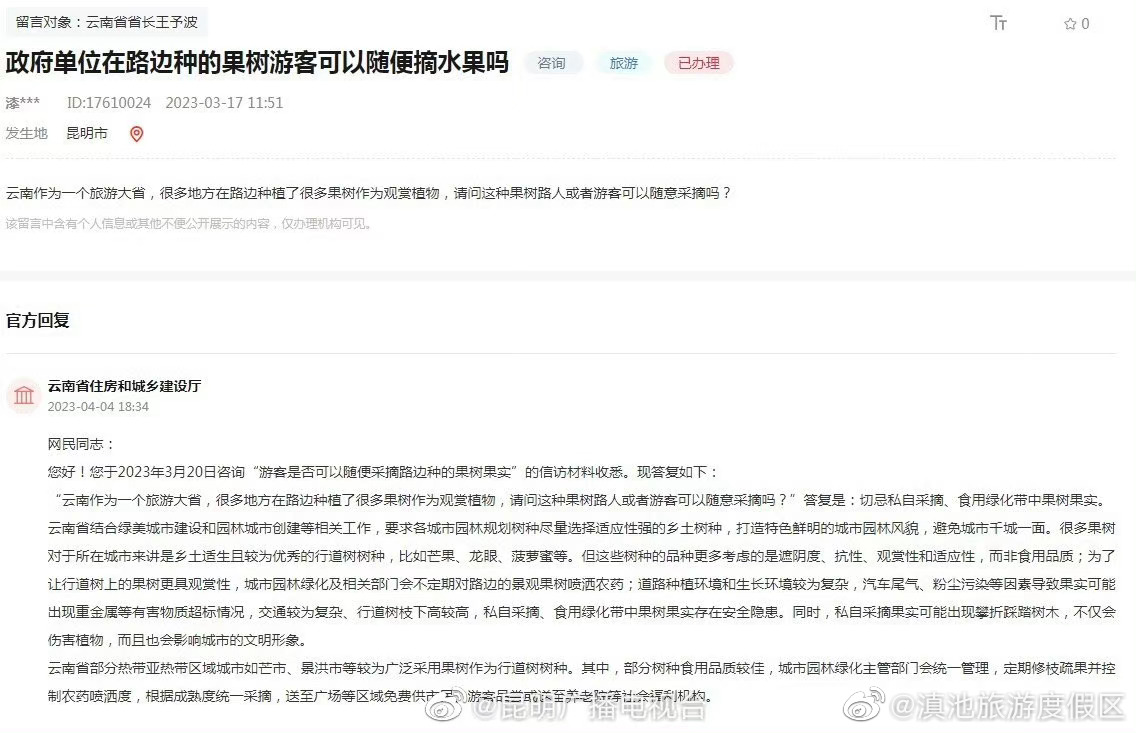Select the 发生地 label

point(27,133)
